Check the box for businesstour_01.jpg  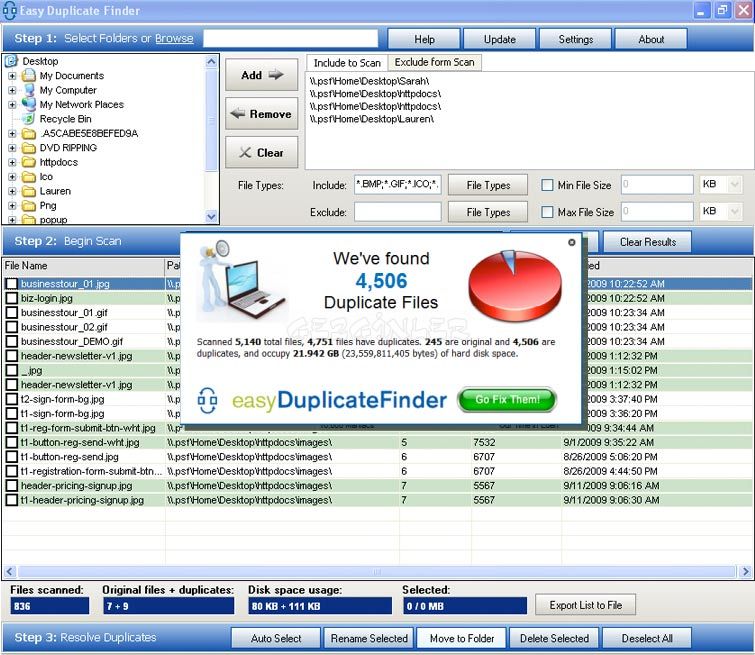coord(12,284)
